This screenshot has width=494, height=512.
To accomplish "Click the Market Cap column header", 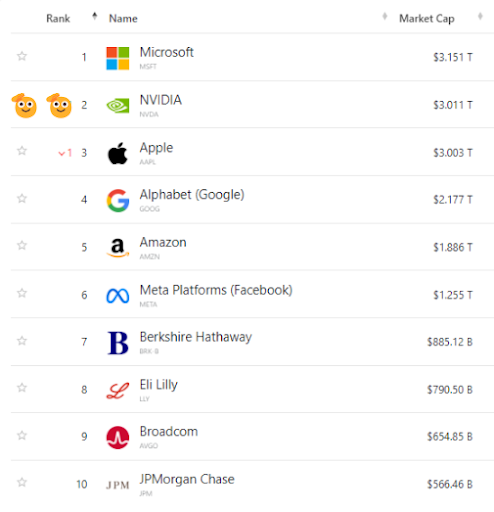I will tap(427, 19).
